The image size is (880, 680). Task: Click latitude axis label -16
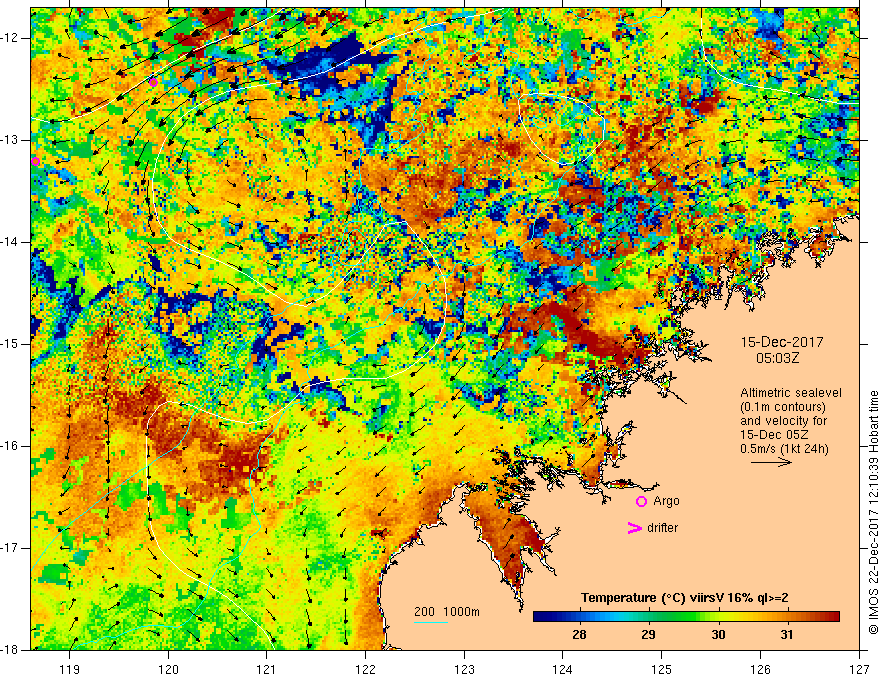point(10,446)
